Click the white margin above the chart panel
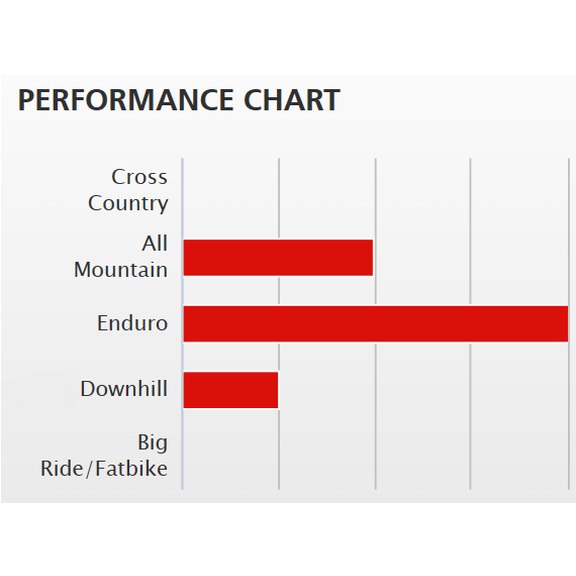This screenshot has width=576, height=576. coord(288,37)
